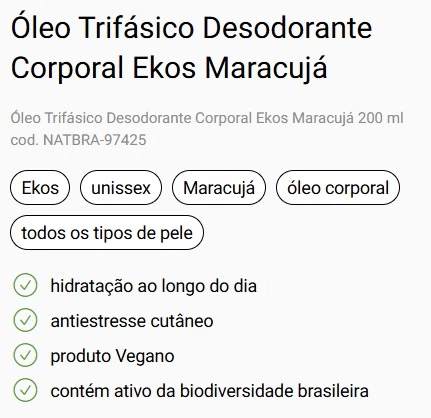Click the antiestresse cutâneo benefit text
The image size is (431, 418).
(132, 321)
